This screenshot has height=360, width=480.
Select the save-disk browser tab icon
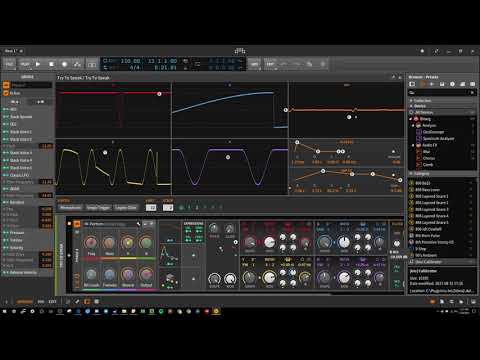(442, 84)
